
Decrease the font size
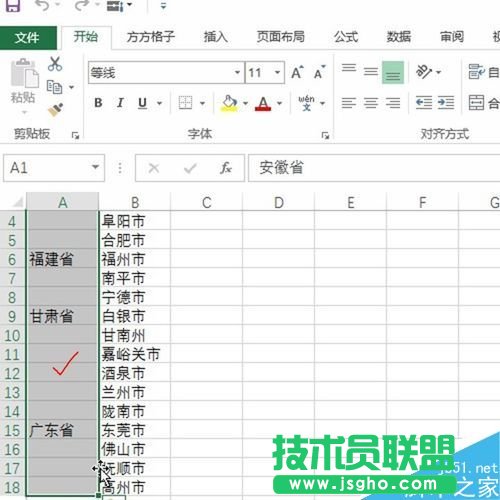point(319,72)
